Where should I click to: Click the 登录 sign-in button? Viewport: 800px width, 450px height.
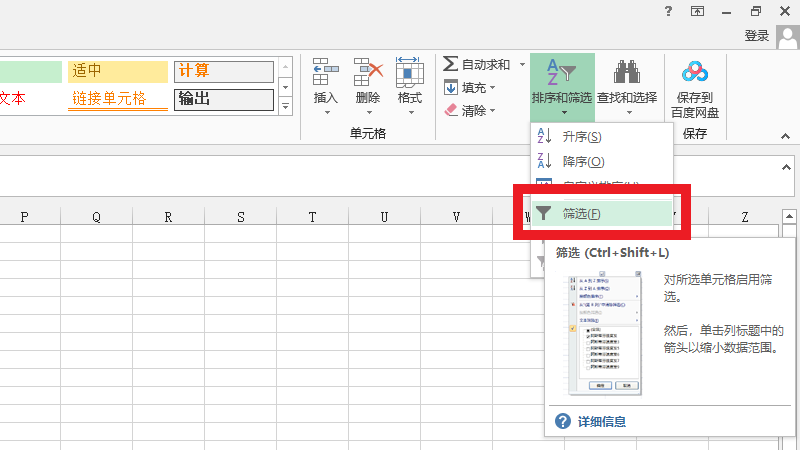point(757,35)
